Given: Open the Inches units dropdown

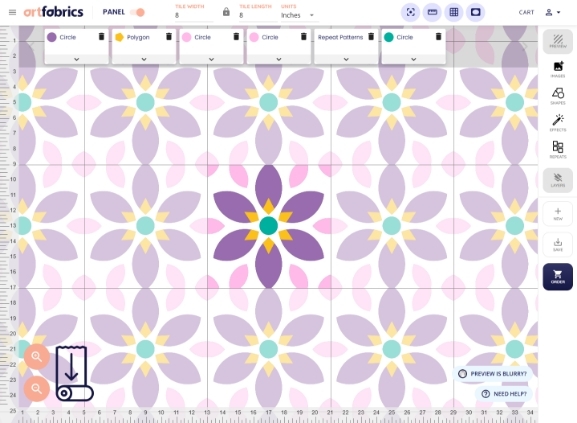Looking at the screenshot, I should [x=297, y=15].
